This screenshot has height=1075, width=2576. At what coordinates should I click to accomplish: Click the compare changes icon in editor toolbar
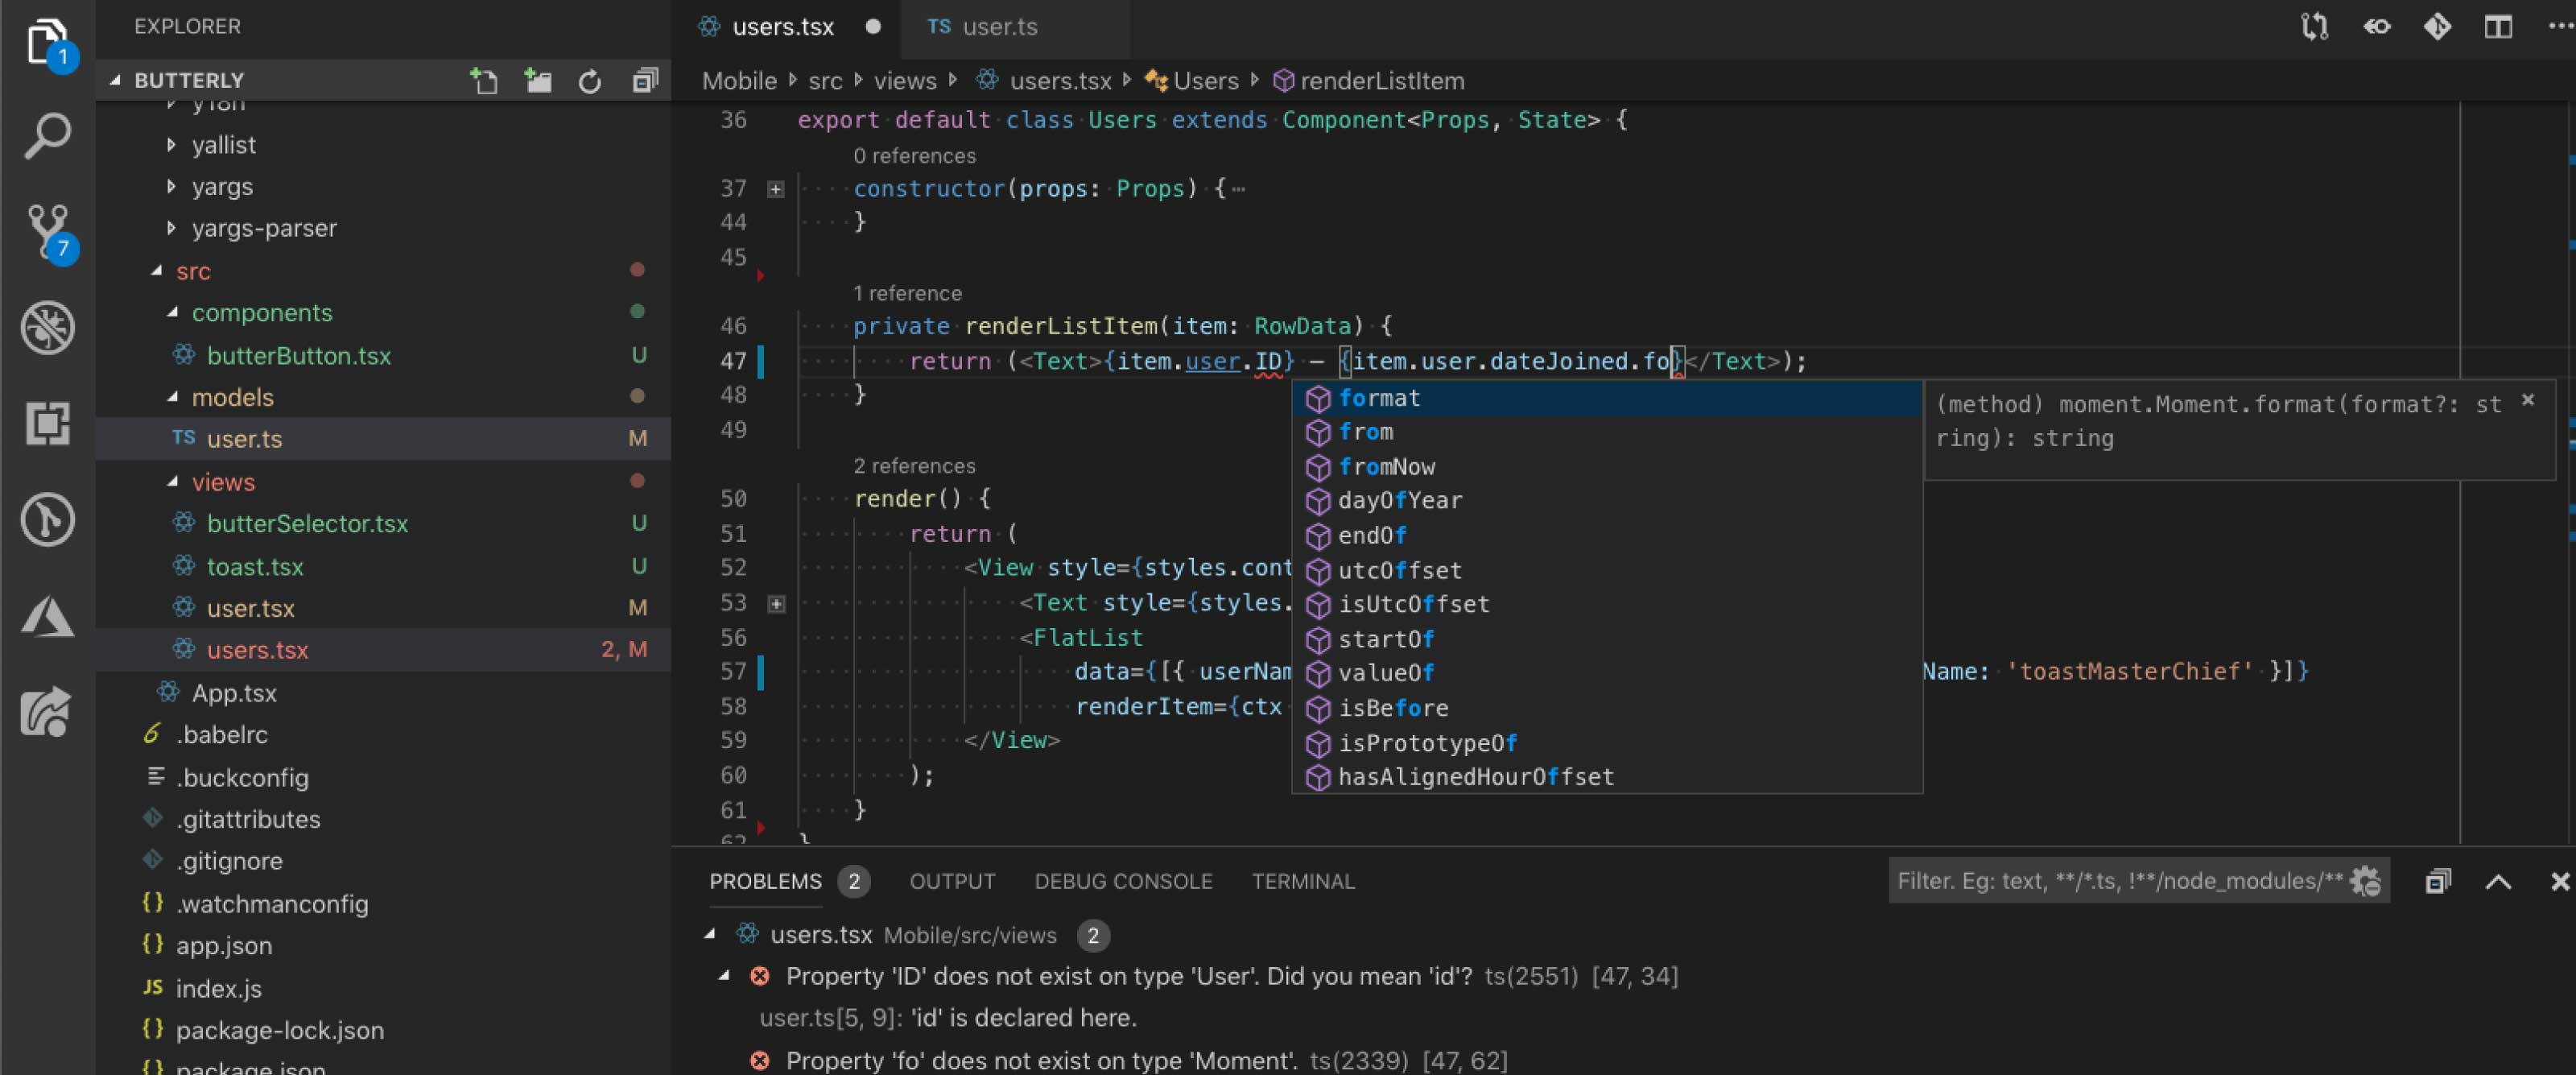(2315, 26)
